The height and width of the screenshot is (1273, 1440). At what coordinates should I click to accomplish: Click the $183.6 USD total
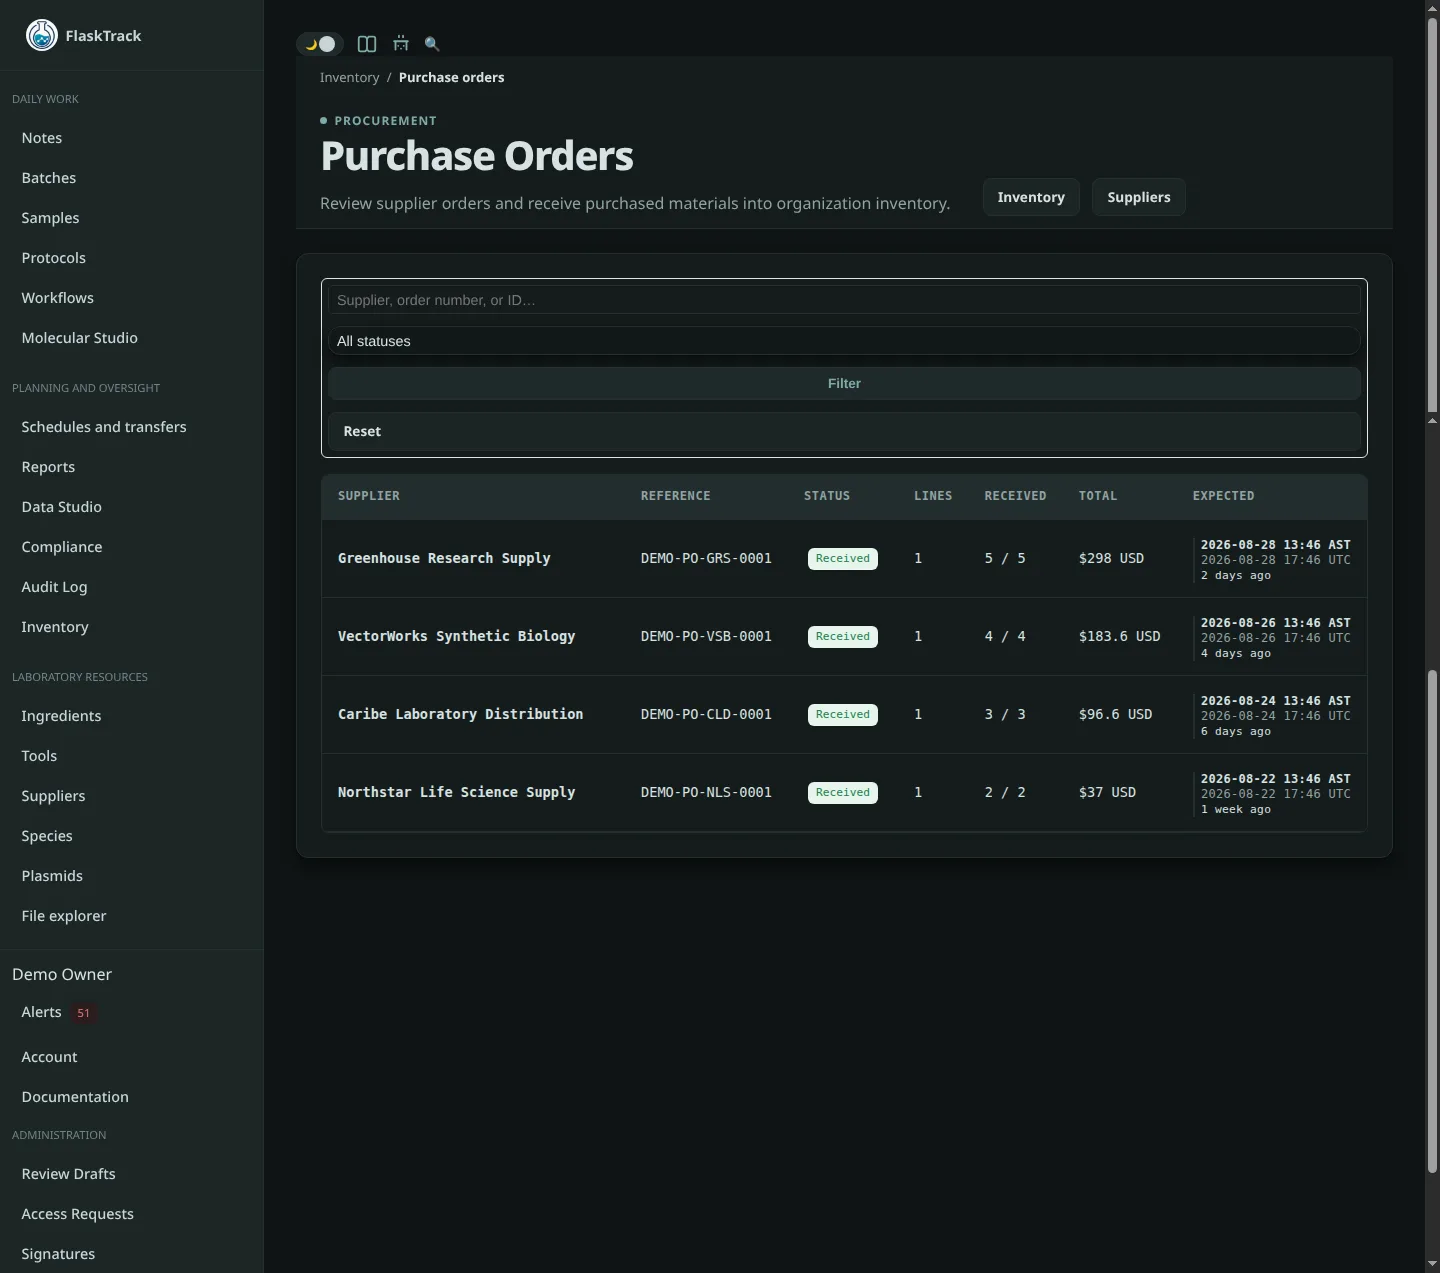click(1119, 636)
